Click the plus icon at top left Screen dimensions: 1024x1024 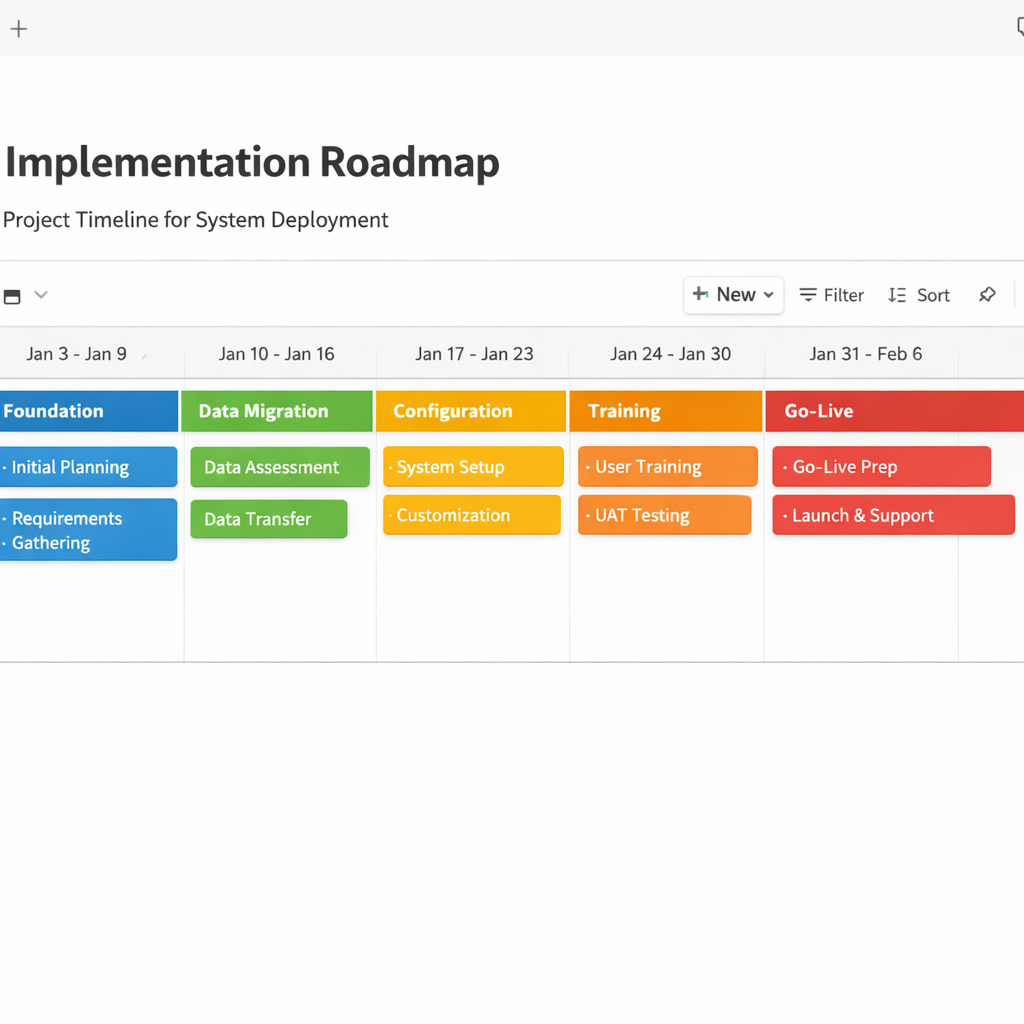pyautogui.click(x=18, y=28)
